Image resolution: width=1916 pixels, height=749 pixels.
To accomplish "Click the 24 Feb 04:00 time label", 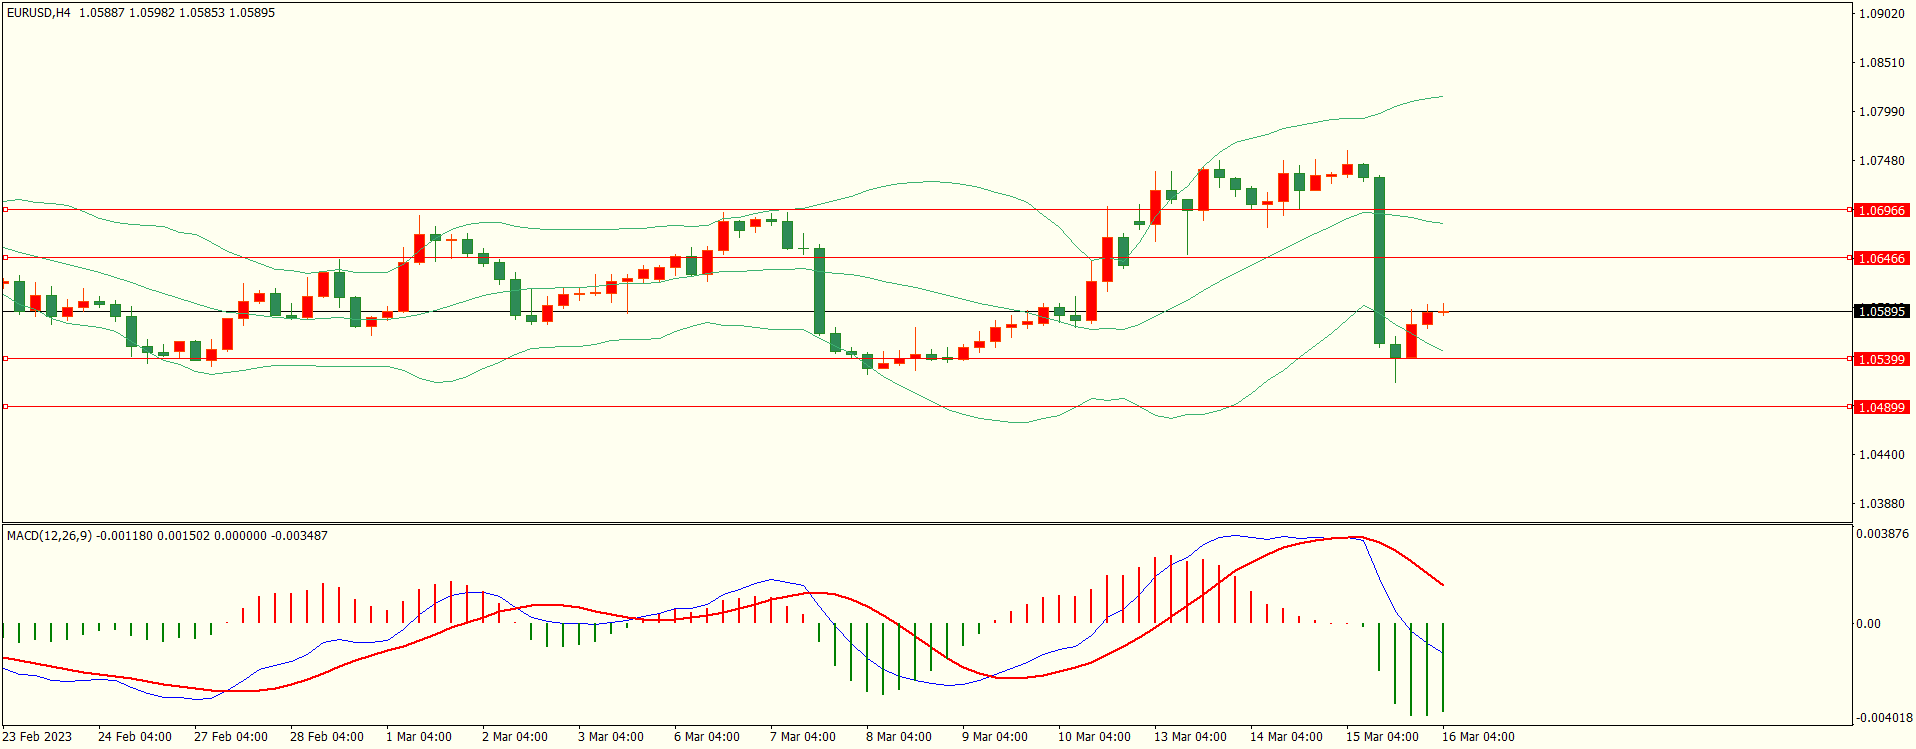I will click(135, 737).
